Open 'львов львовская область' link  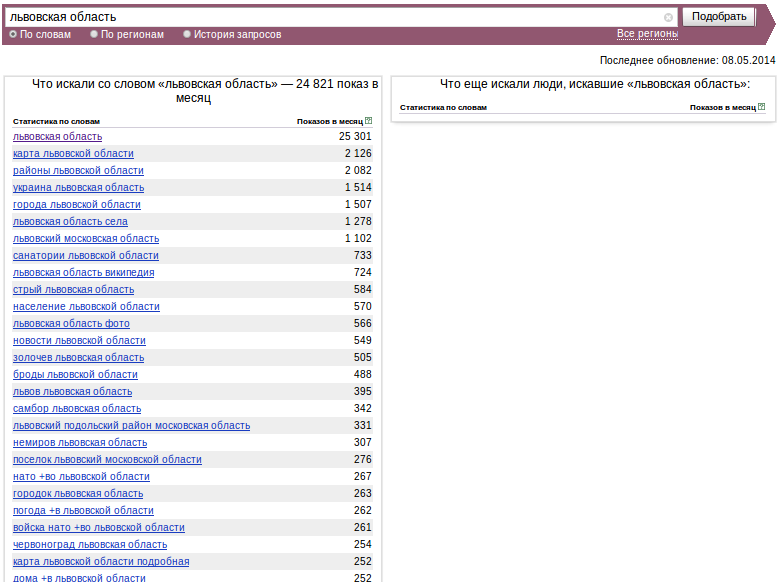[x=72, y=392]
